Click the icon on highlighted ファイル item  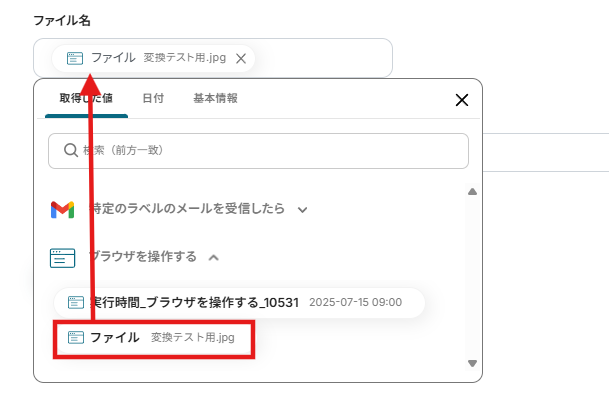click(x=76, y=337)
